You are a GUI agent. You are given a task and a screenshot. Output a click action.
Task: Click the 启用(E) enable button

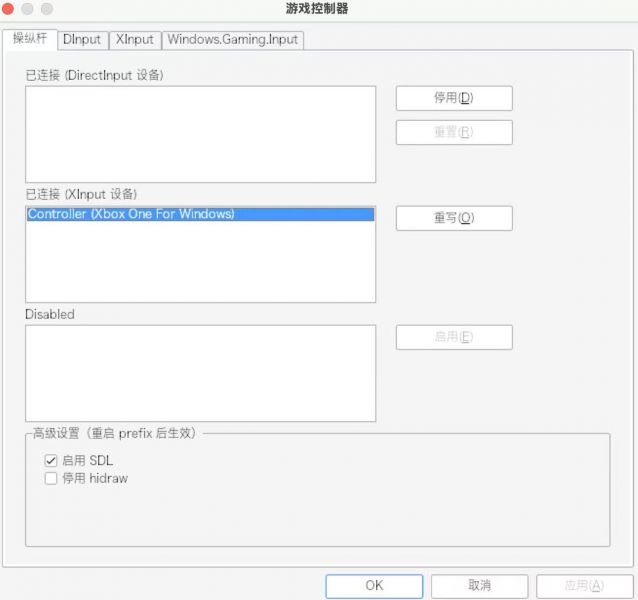(454, 337)
